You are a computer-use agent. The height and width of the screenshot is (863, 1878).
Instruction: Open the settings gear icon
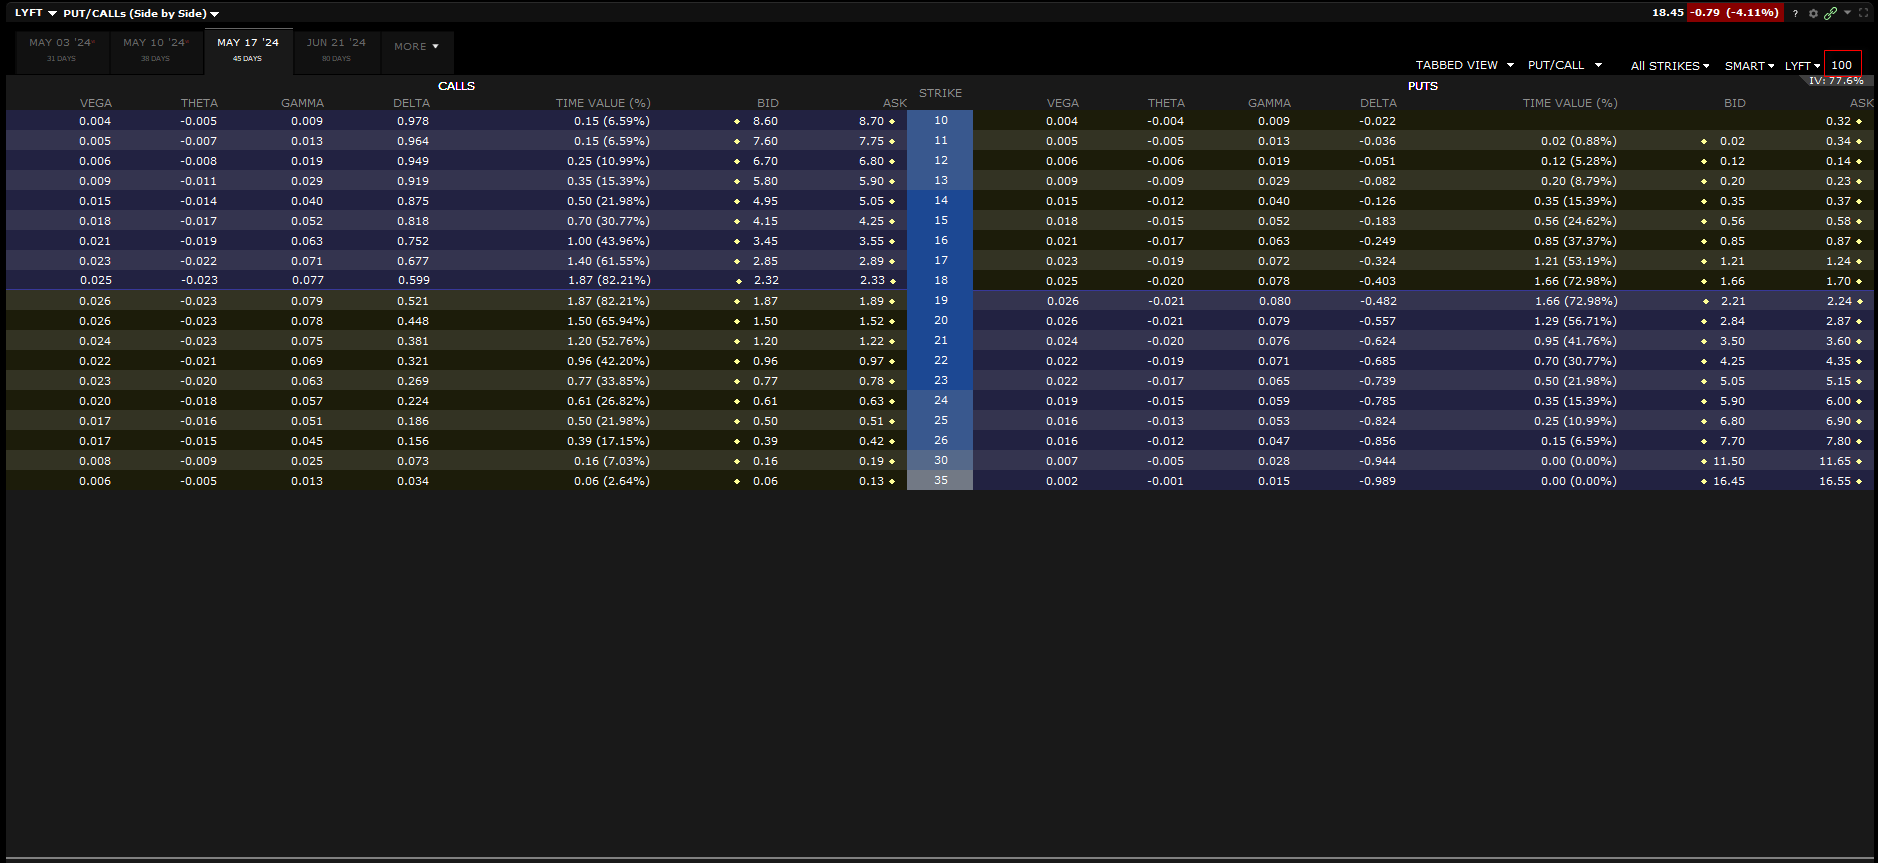1813,13
